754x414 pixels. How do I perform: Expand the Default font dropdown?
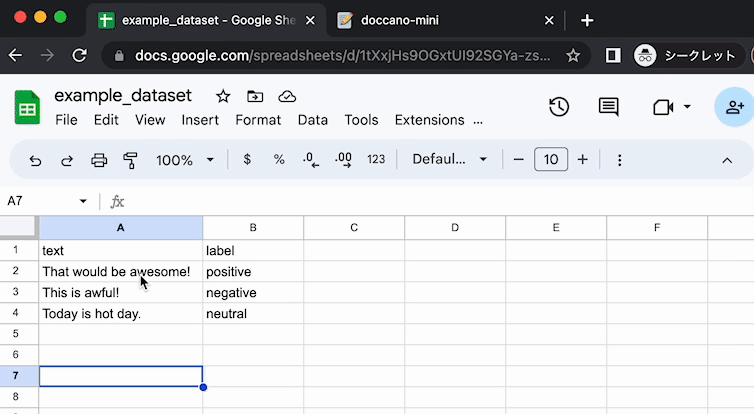(450, 160)
